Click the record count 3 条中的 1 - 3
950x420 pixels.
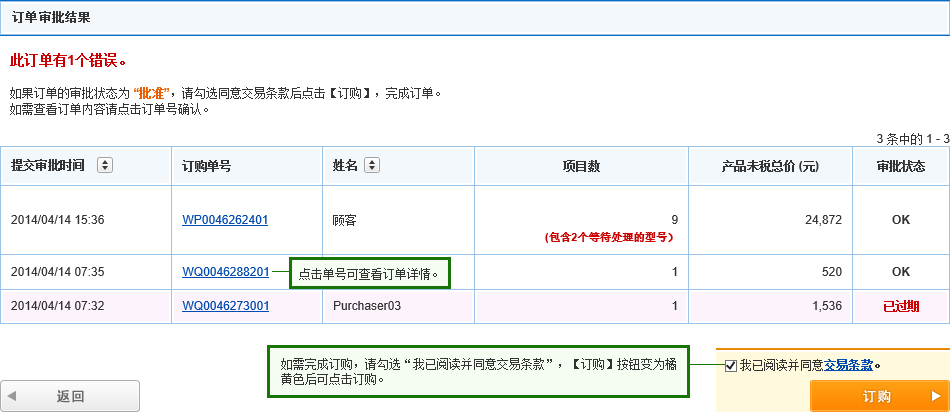coord(912,139)
